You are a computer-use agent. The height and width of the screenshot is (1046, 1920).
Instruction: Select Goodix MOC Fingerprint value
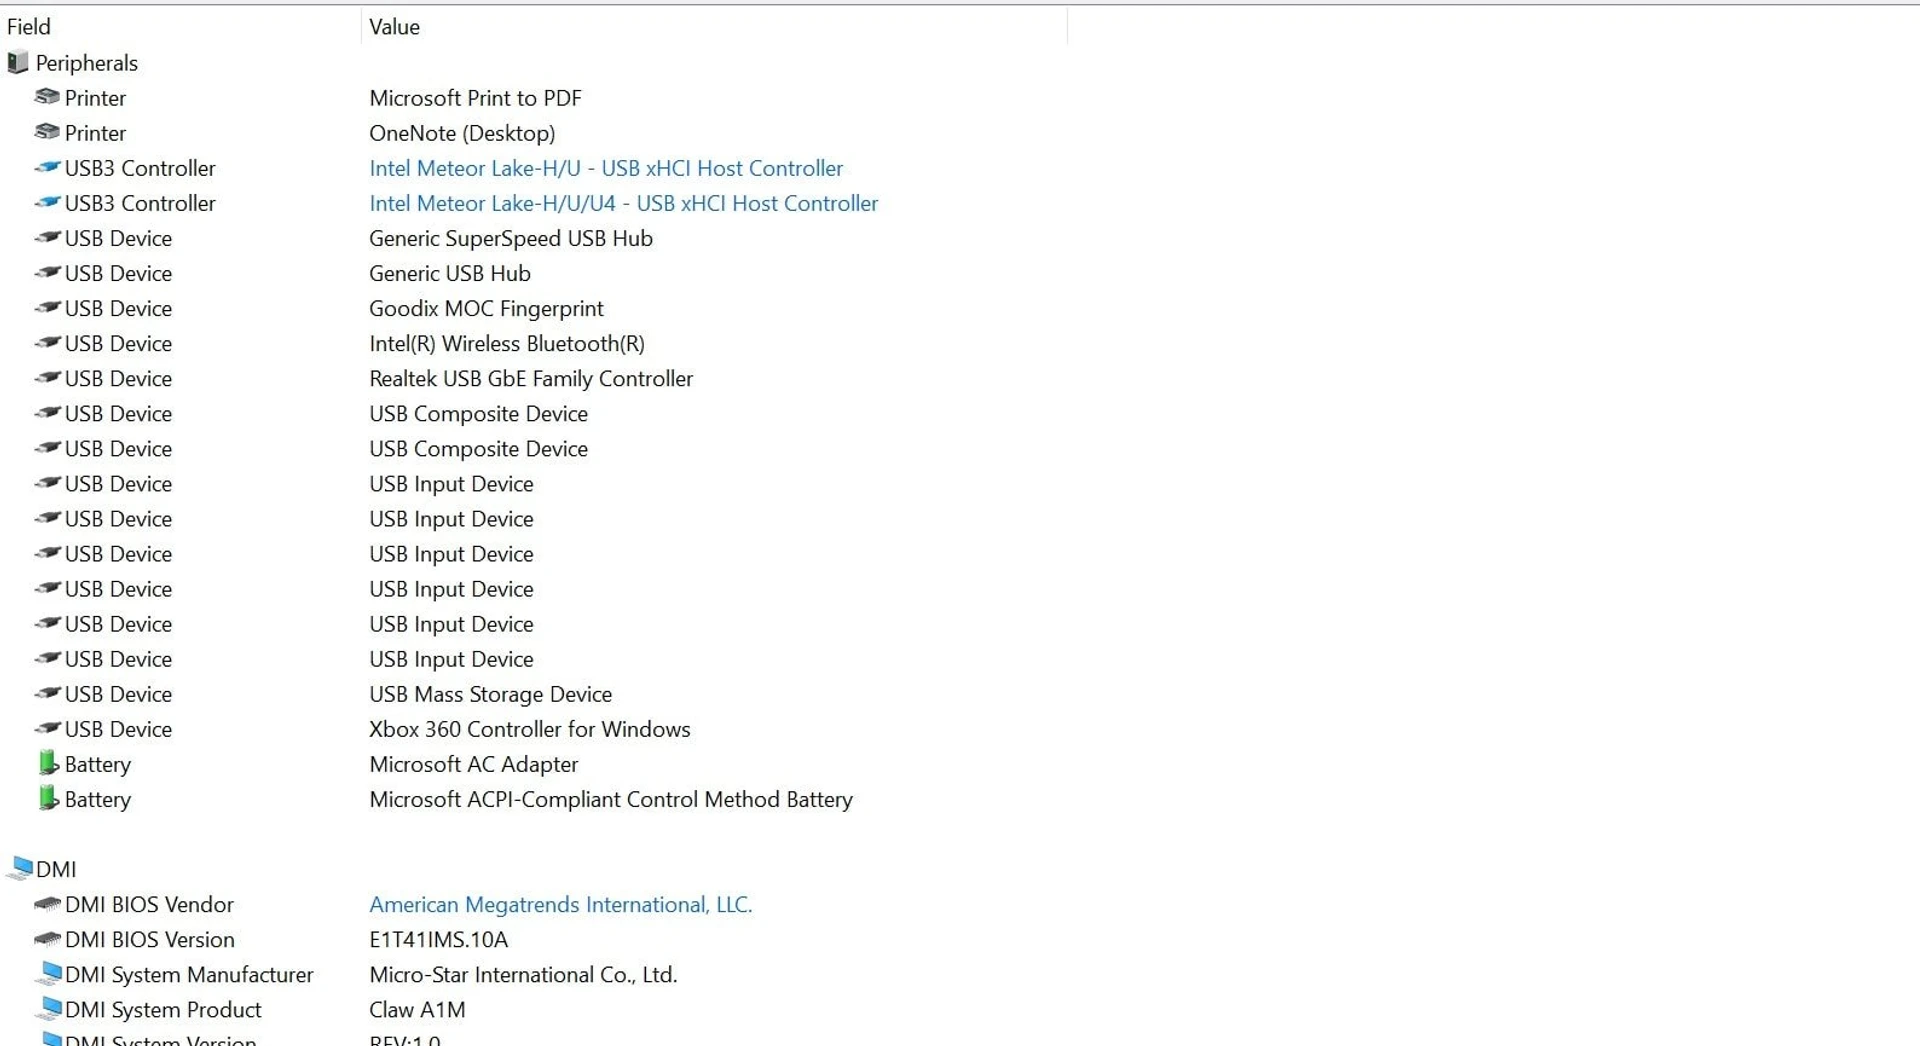[x=486, y=308]
